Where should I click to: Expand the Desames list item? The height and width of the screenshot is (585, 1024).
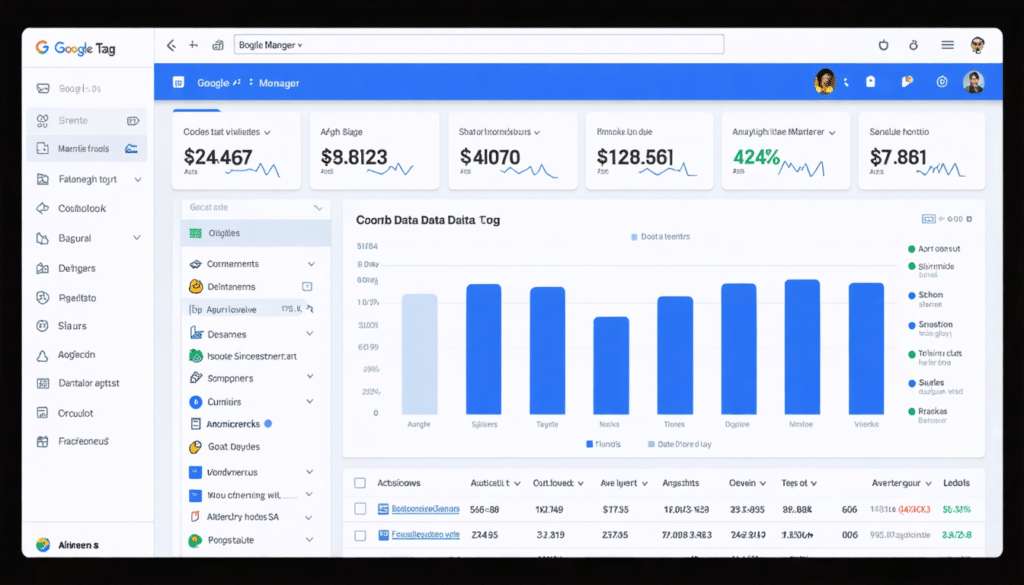(x=310, y=334)
